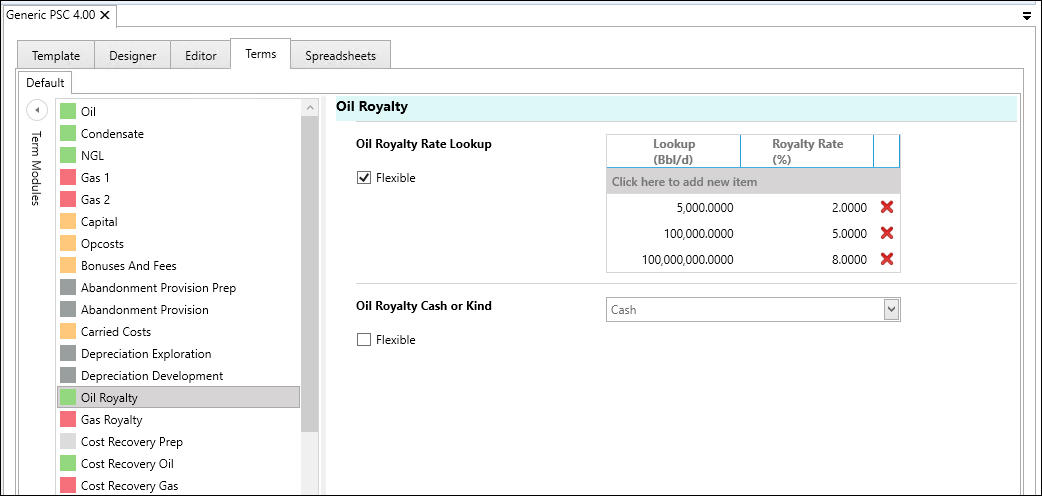This screenshot has height=496, width=1042.
Task: Open the Spreadsheets tab
Action: (x=340, y=56)
